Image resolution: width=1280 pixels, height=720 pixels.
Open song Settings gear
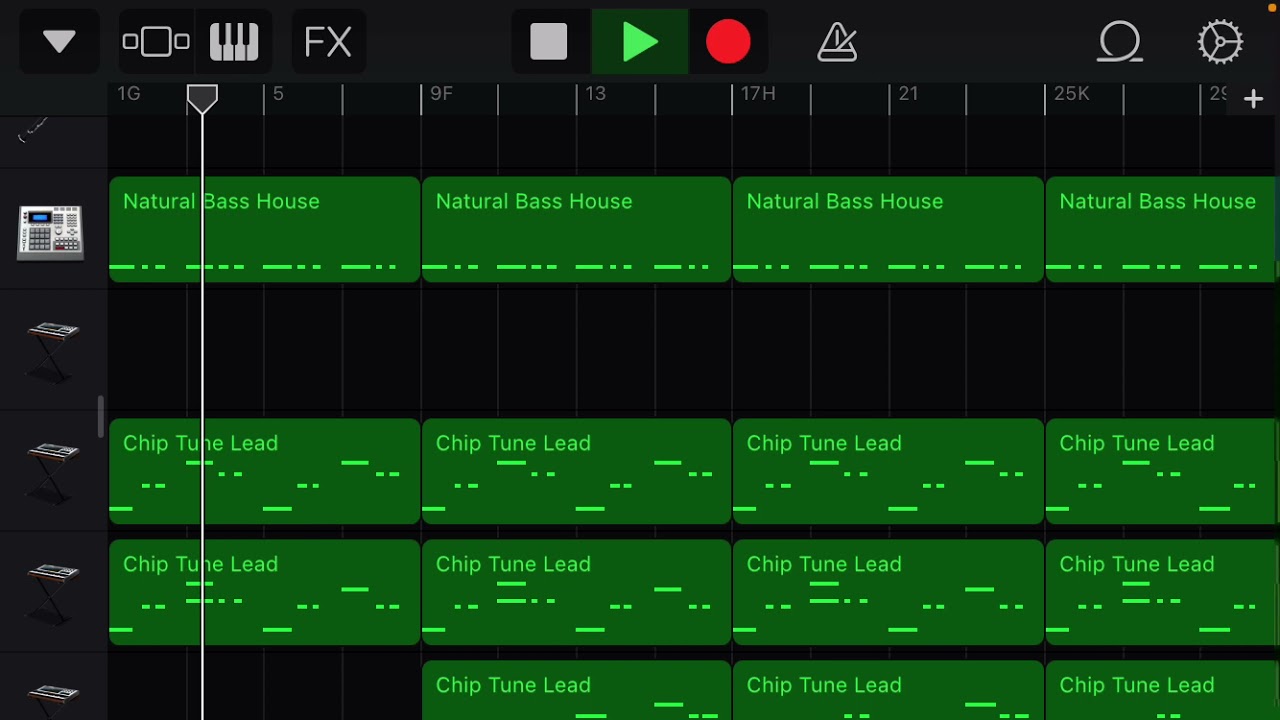[x=1220, y=42]
